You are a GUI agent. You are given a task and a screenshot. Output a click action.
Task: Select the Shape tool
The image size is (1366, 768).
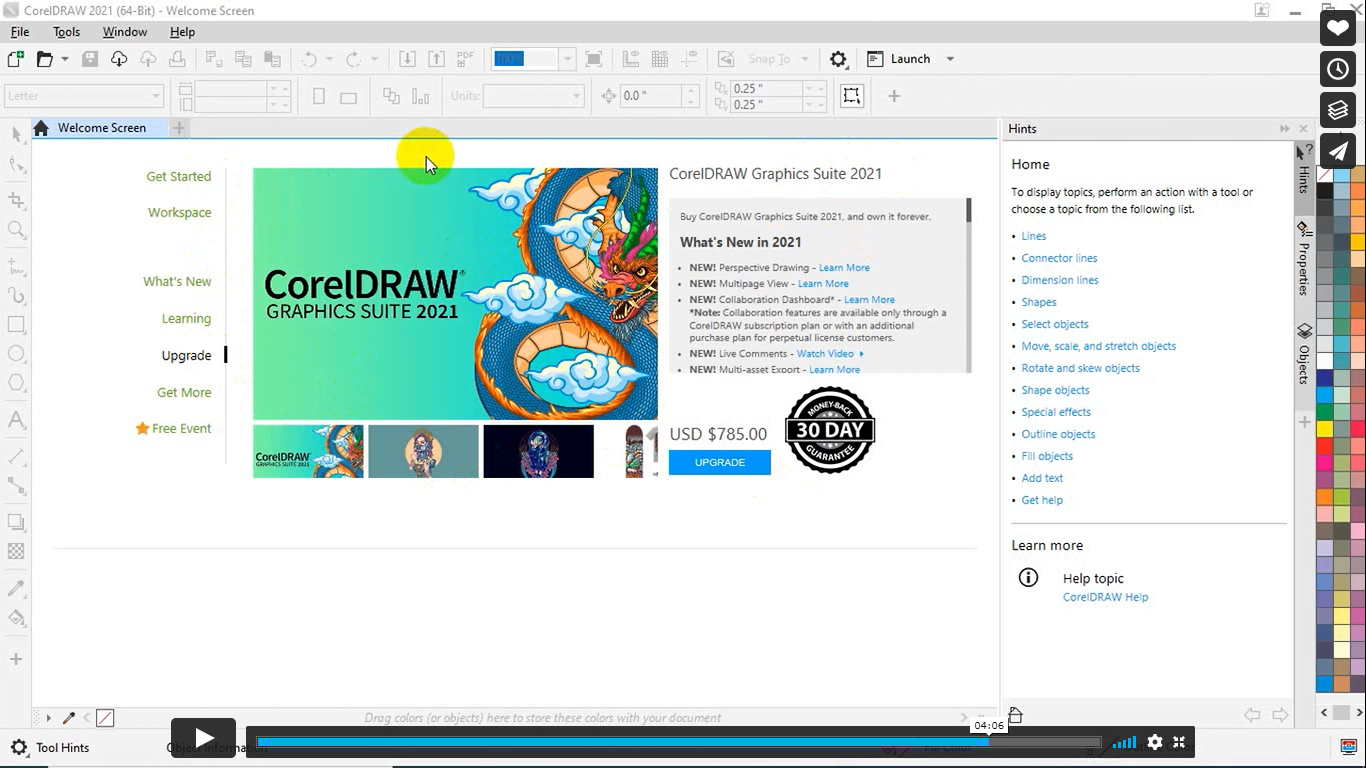click(x=16, y=164)
